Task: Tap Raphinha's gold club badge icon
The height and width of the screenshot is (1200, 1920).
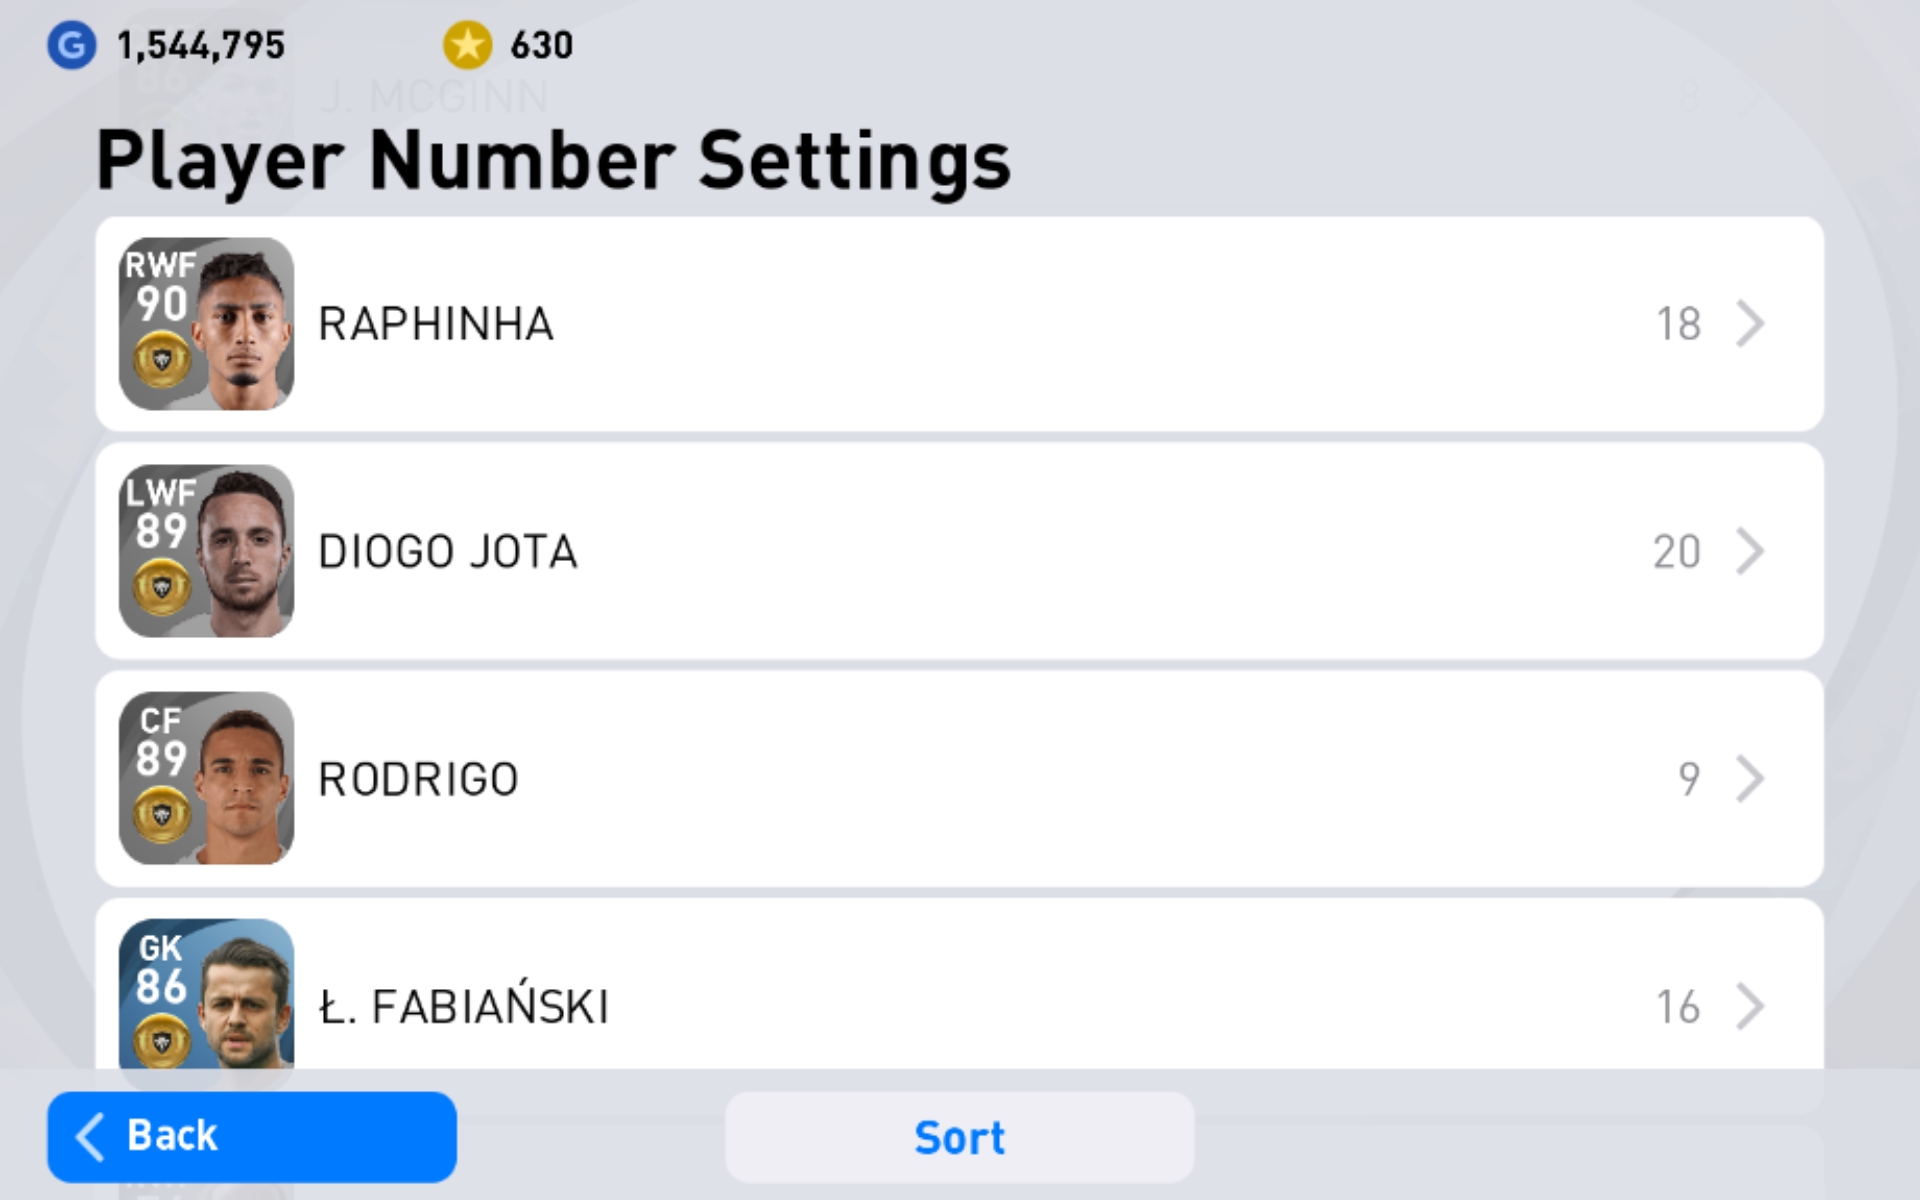Action: [x=161, y=359]
